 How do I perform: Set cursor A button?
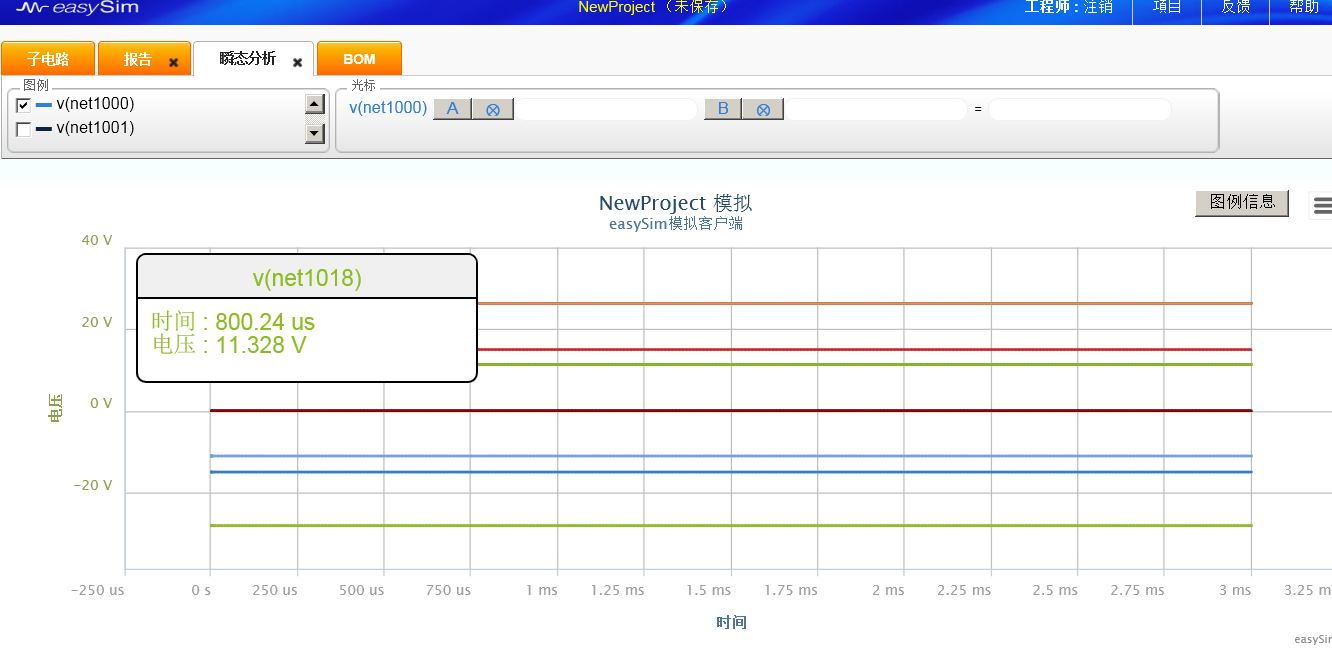click(453, 109)
